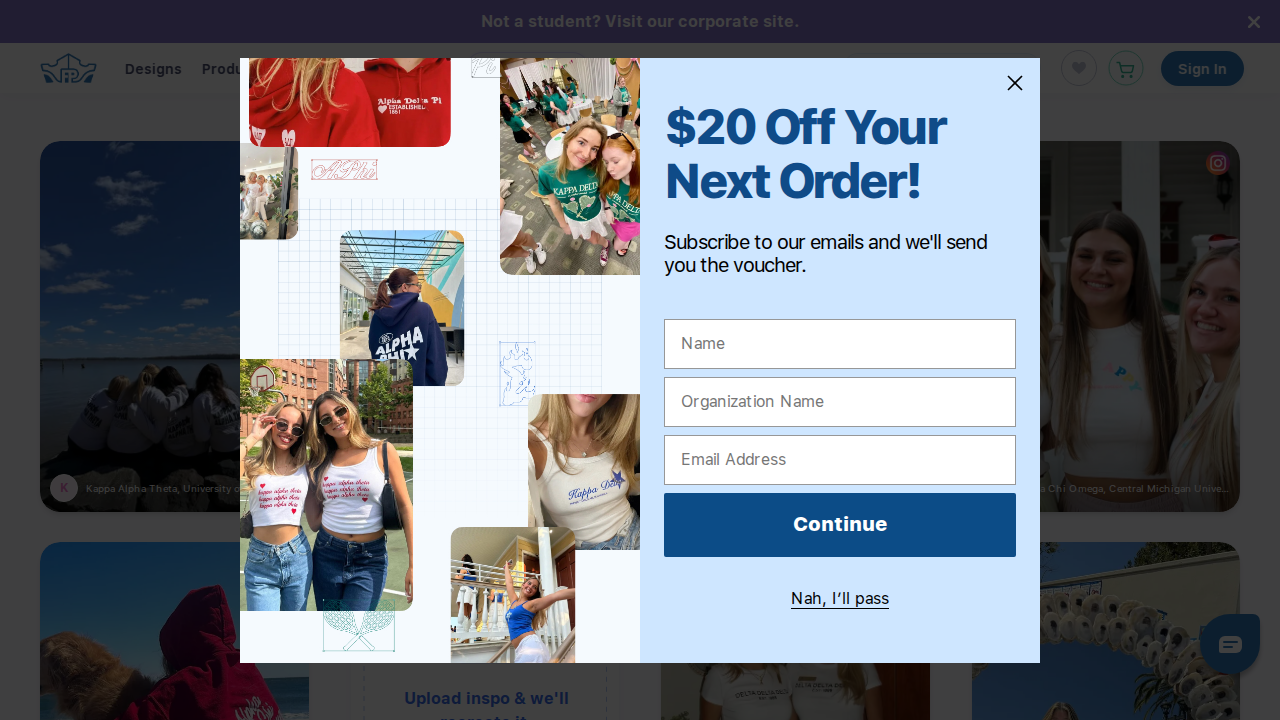The image size is (1280, 720).
Task: Click the site logo in header
Action: click(x=68, y=68)
